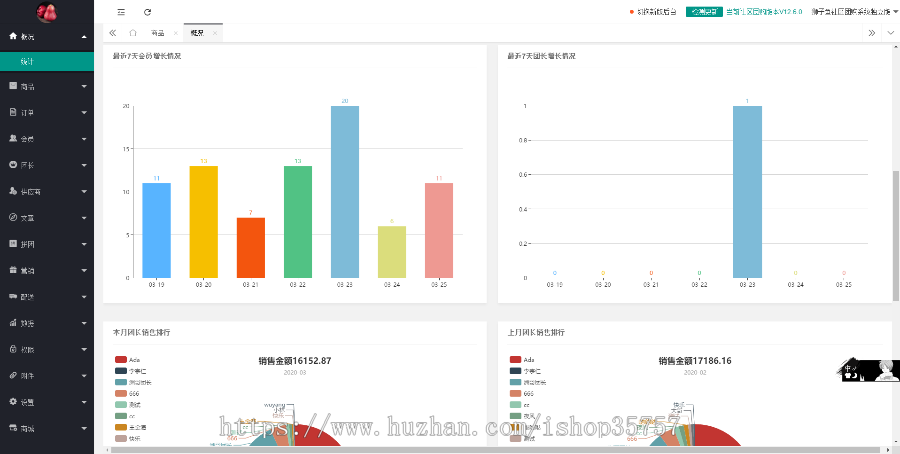Click the 商品 sidebar menu icon

click(x=13, y=86)
